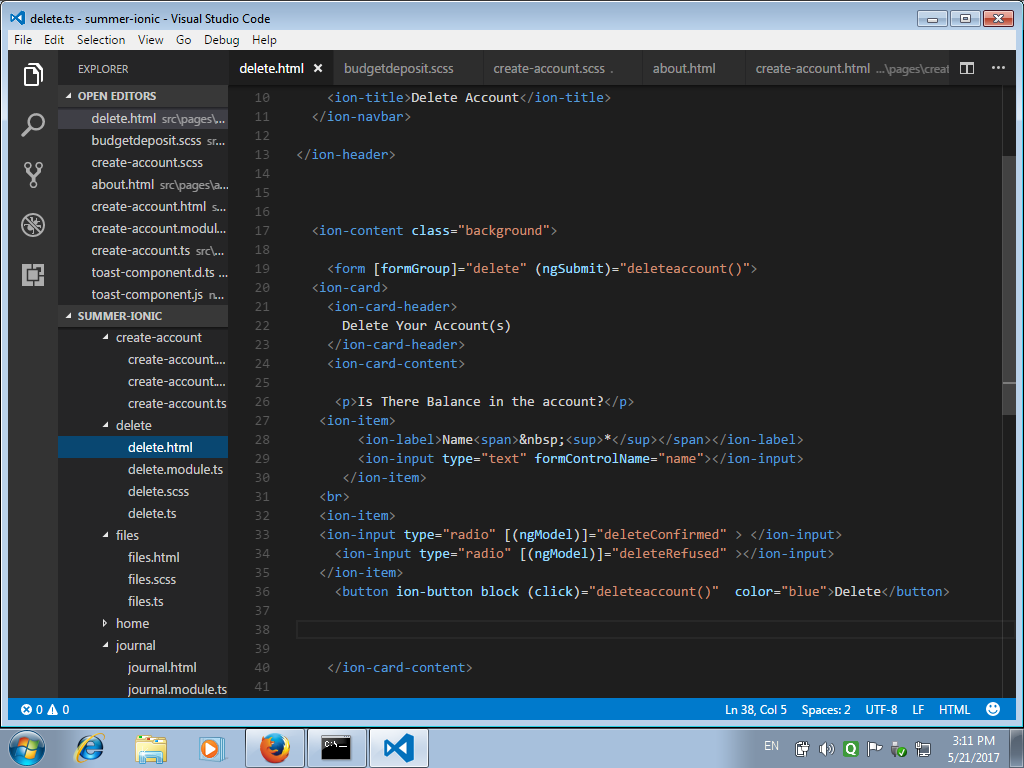Click the Spaces: 2 indentation setting
The width and height of the screenshot is (1024, 768).
(826, 710)
